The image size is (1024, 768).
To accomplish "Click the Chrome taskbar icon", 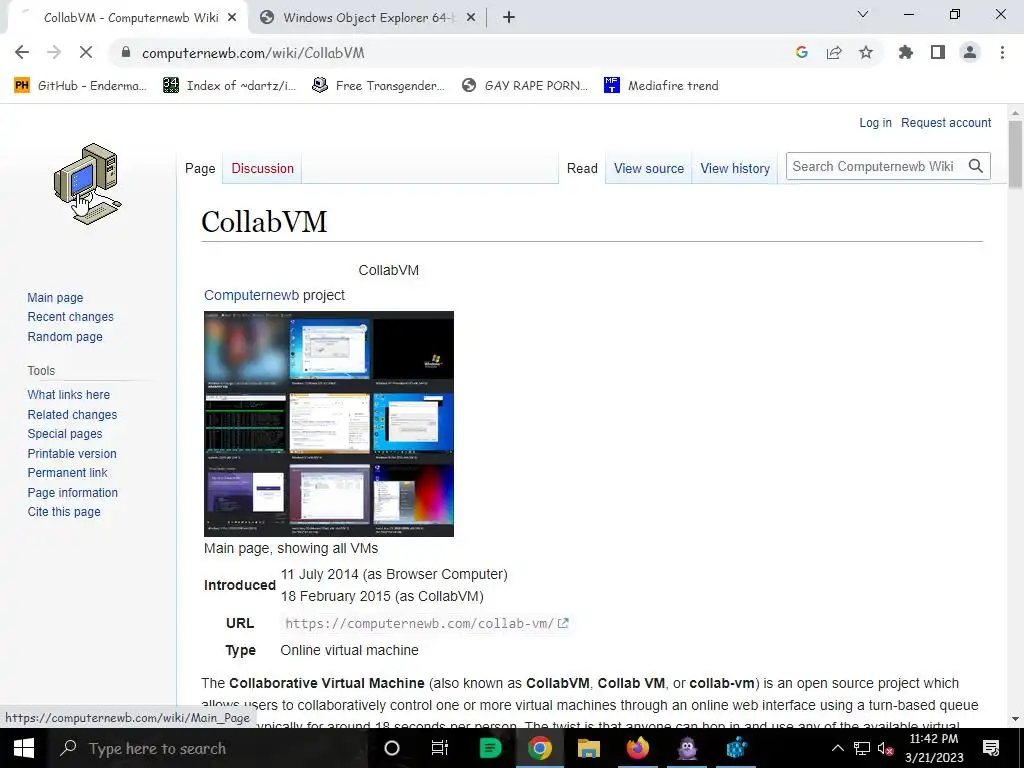I will tap(539, 748).
